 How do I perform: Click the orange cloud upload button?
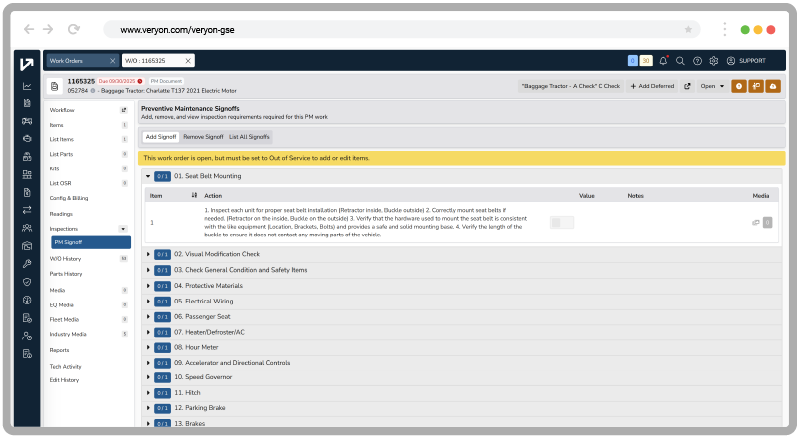click(x=773, y=86)
